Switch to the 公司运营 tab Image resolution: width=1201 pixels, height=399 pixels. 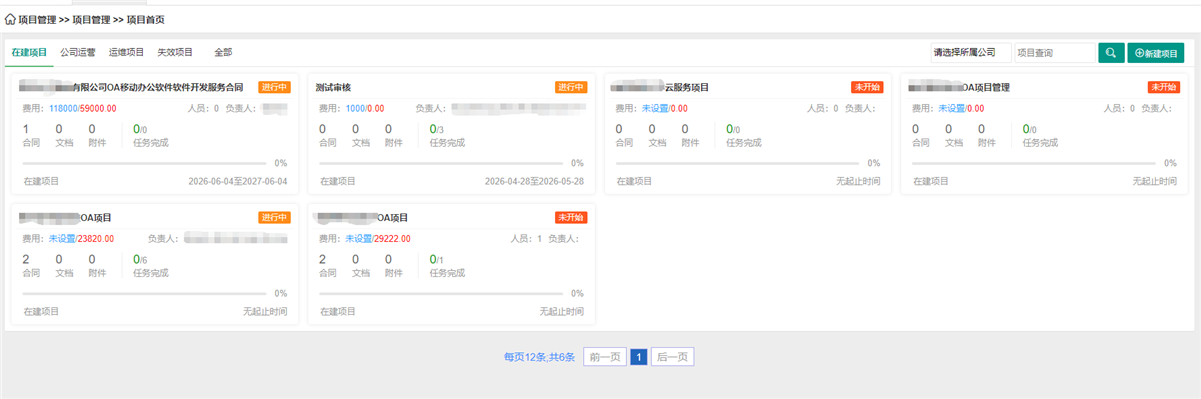78,52
